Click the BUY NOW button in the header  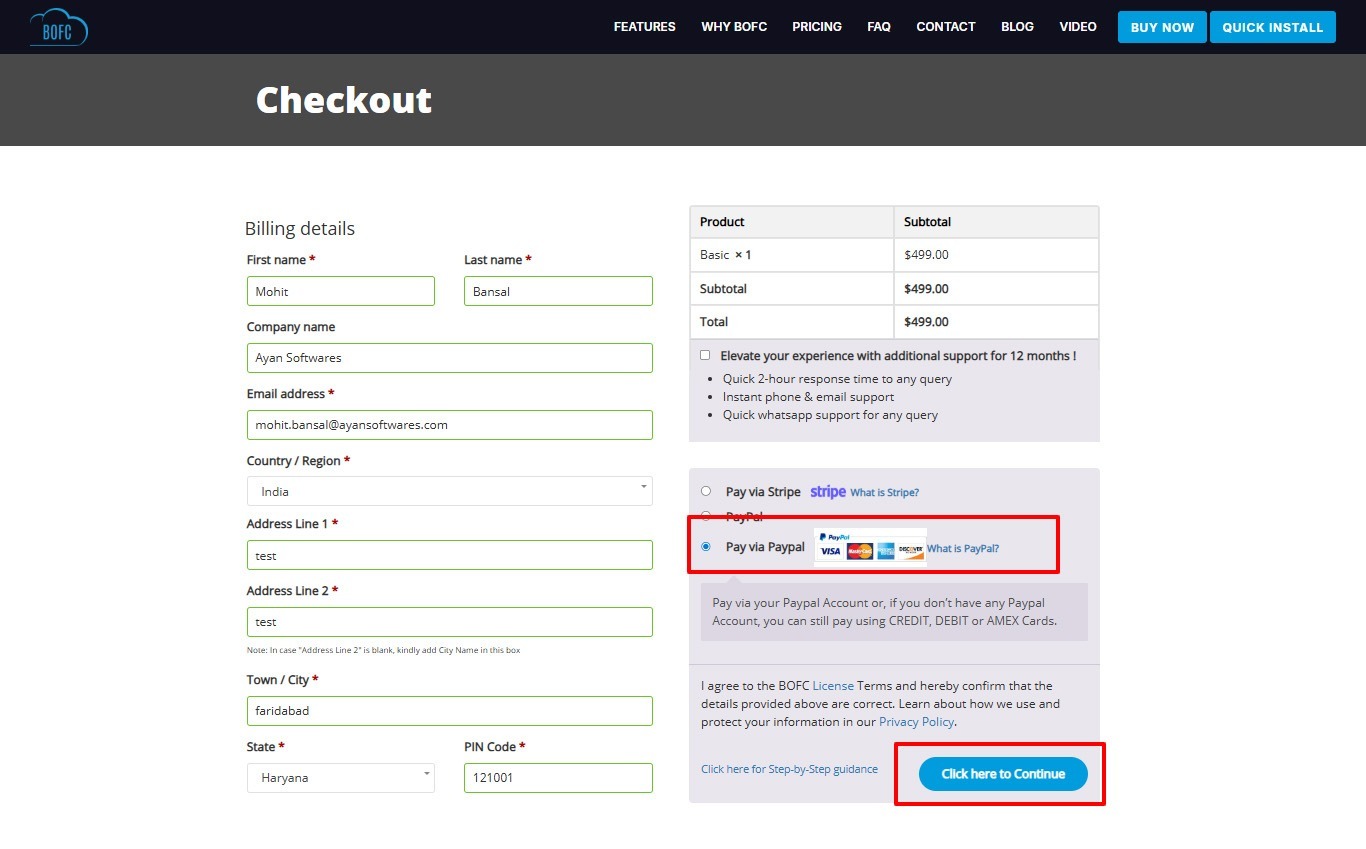tap(1161, 27)
